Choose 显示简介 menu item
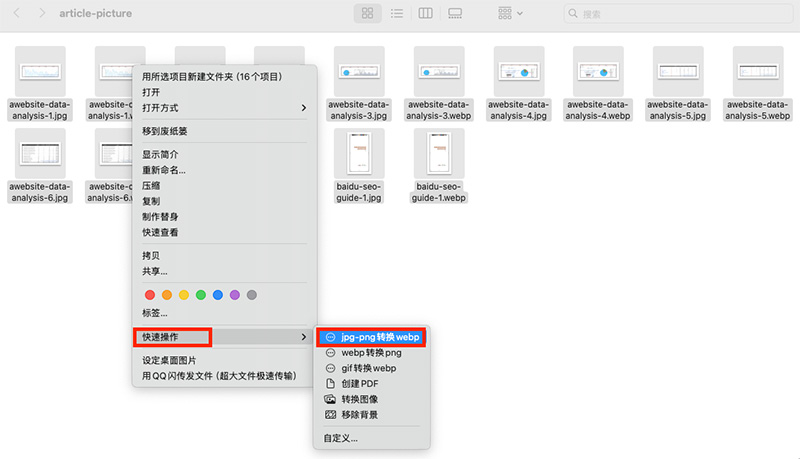800x459 pixels. (x=224, y=155)
